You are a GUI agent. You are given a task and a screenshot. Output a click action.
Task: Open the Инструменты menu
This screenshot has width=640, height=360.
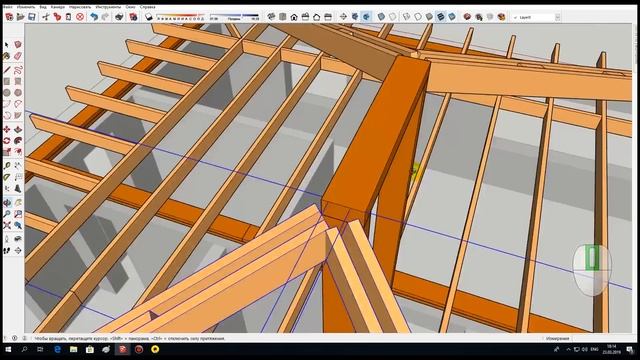click(x=108, y=7)
